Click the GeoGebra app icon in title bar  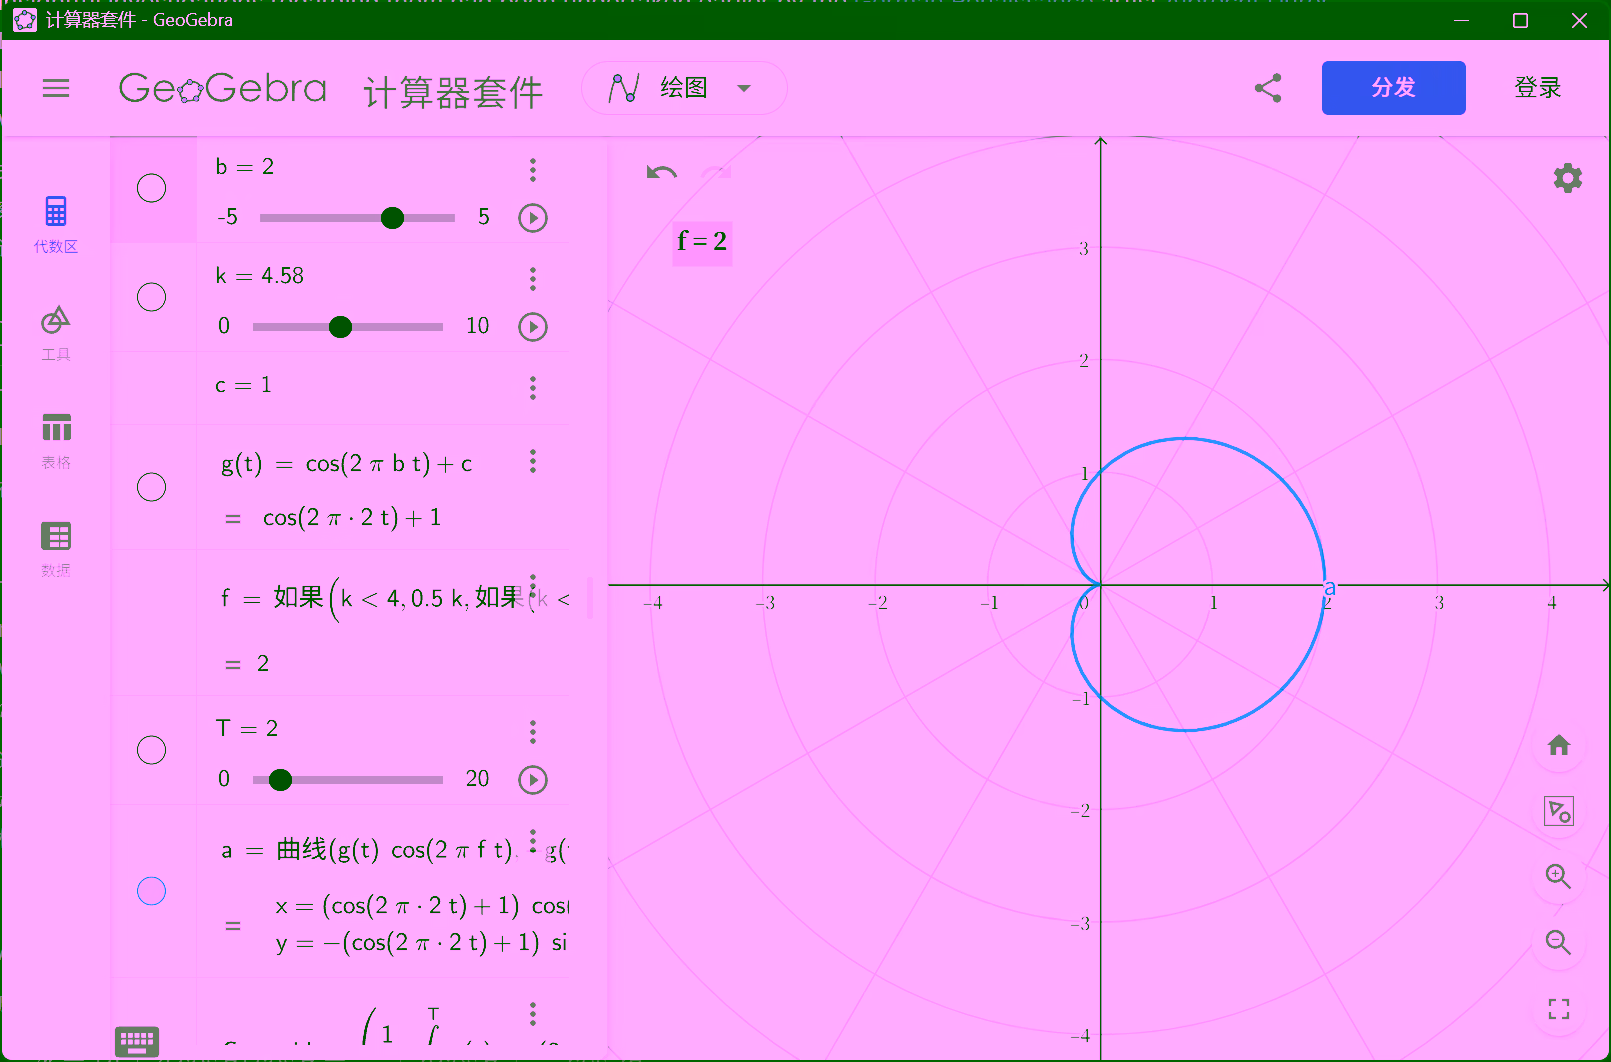coord(25,20)
